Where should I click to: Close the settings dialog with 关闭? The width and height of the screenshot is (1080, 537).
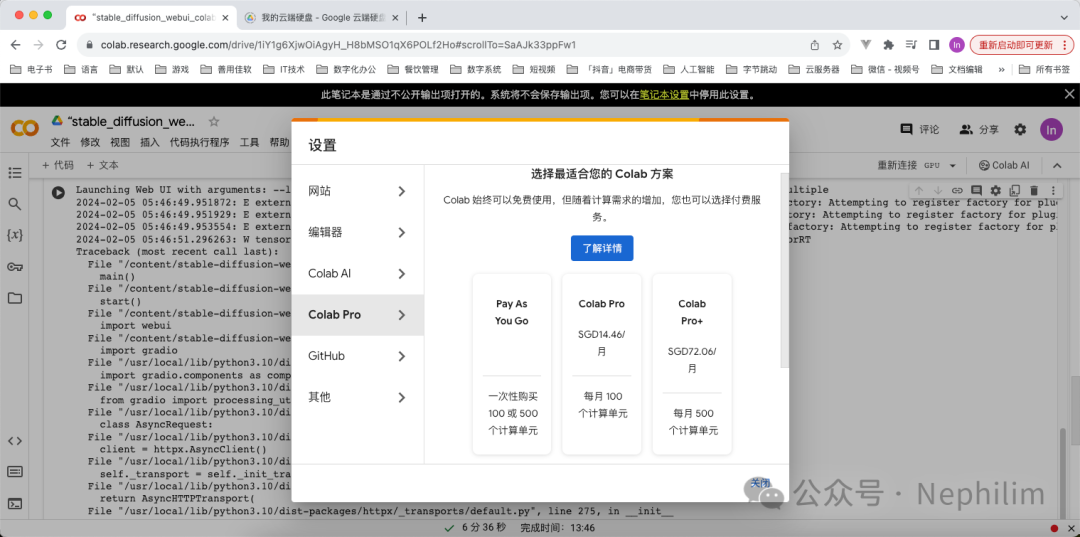760,483
